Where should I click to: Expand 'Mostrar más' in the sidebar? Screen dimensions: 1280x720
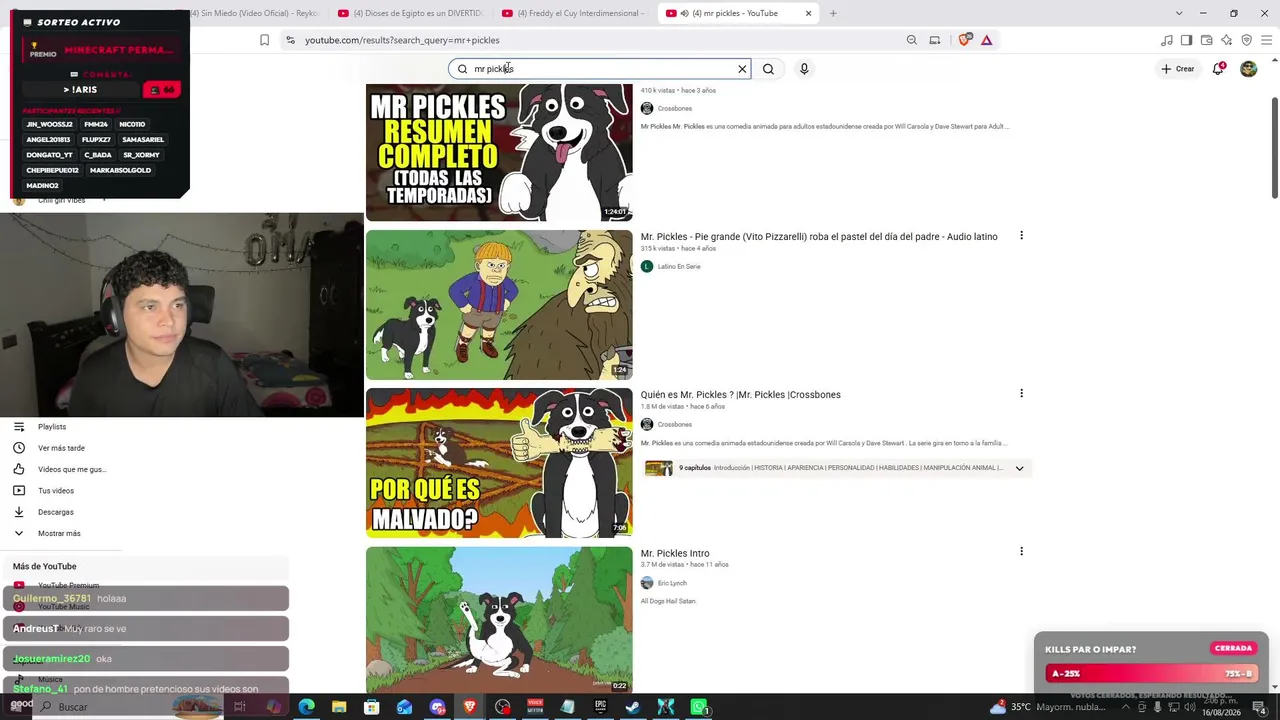(59, 534)
